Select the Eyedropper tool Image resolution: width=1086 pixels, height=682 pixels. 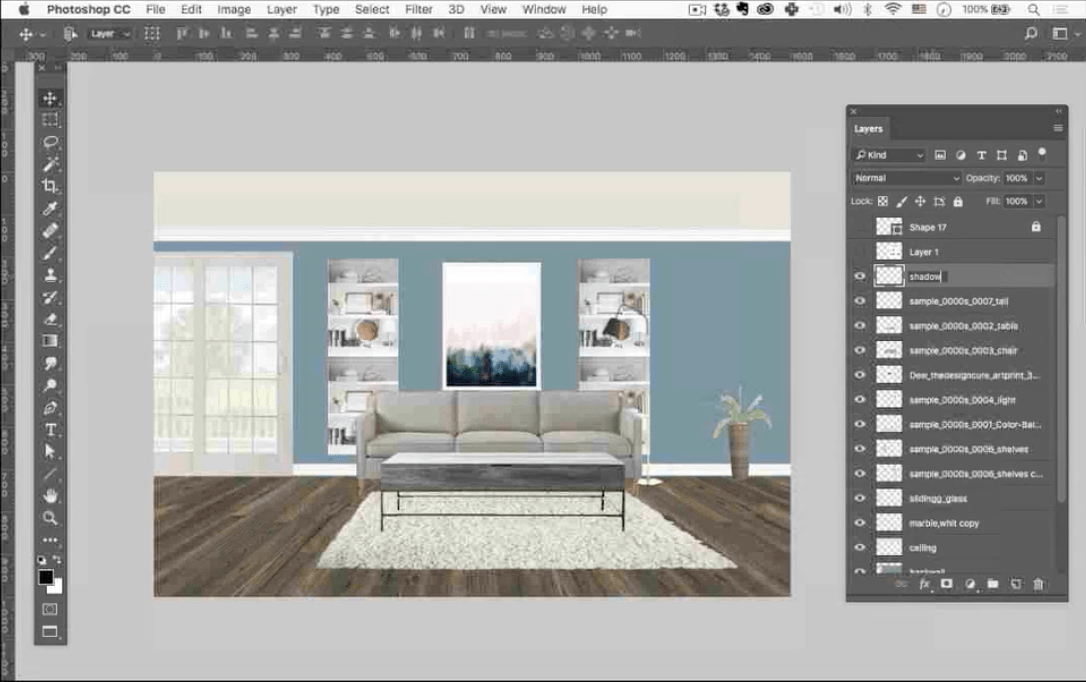(x=50, y=208)
